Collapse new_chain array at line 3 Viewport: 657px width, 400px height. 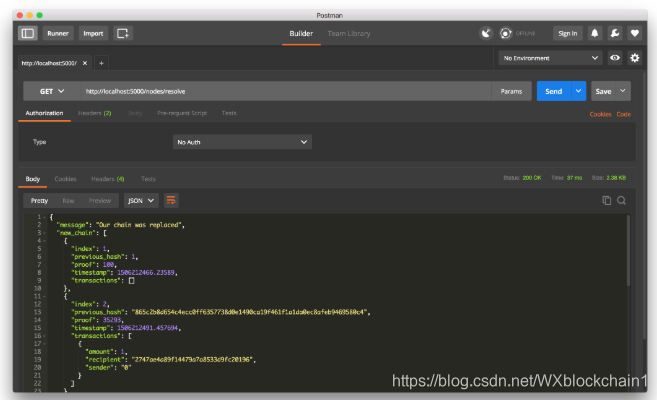pyautogui.click(x=44, y=233)
